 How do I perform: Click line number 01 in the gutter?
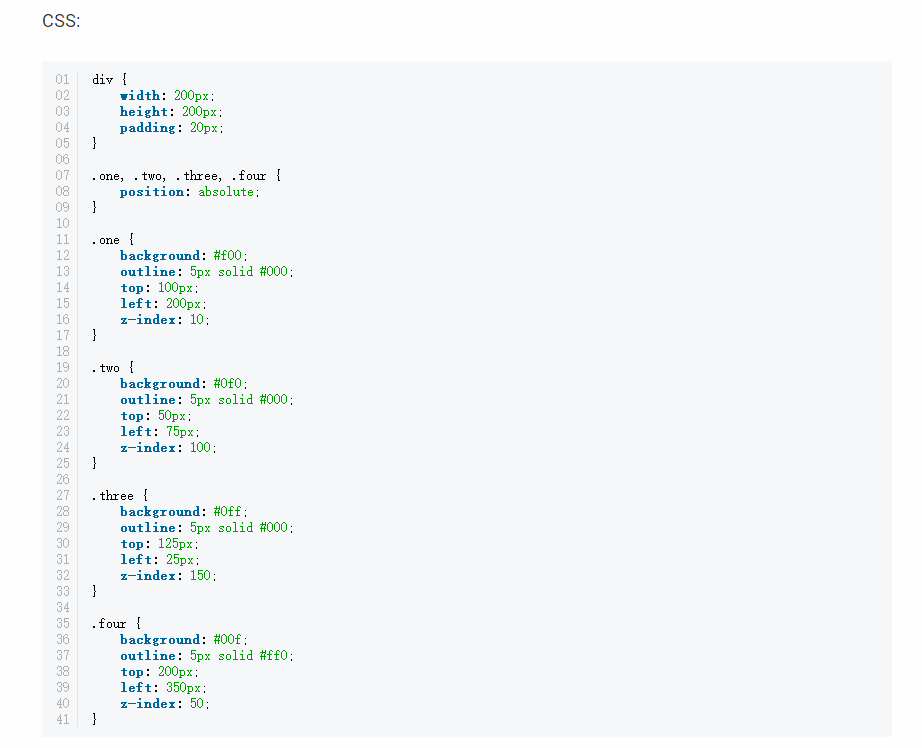(62, 79)
